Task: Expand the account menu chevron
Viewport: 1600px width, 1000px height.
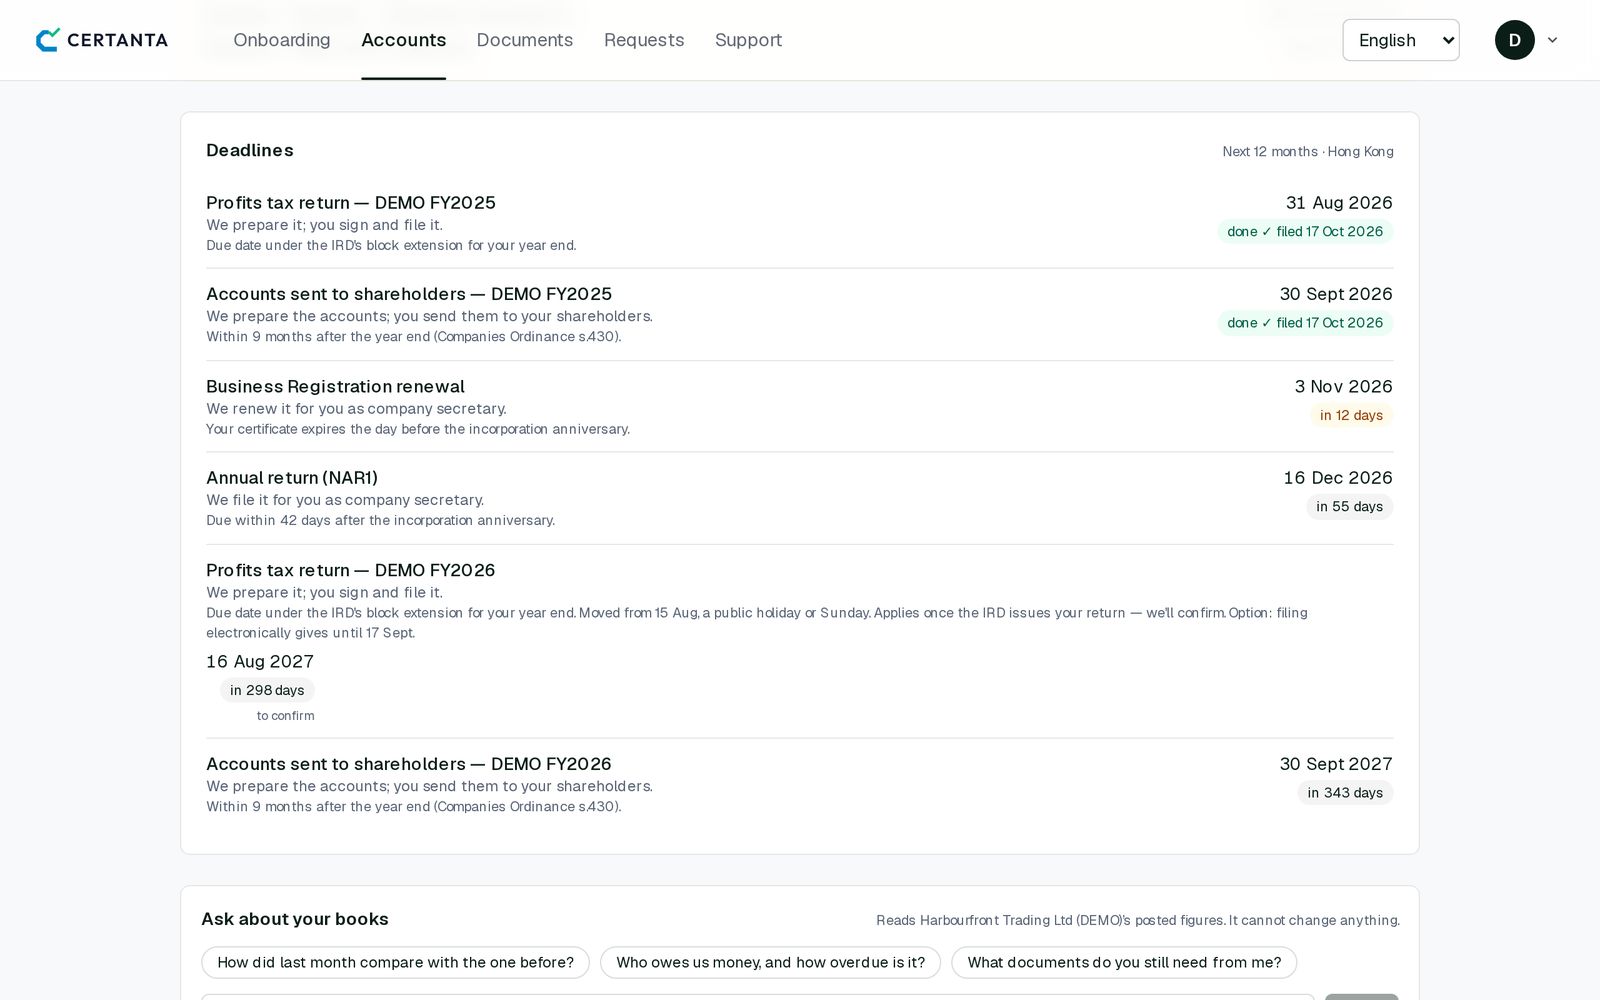Action: point(1552,40)
